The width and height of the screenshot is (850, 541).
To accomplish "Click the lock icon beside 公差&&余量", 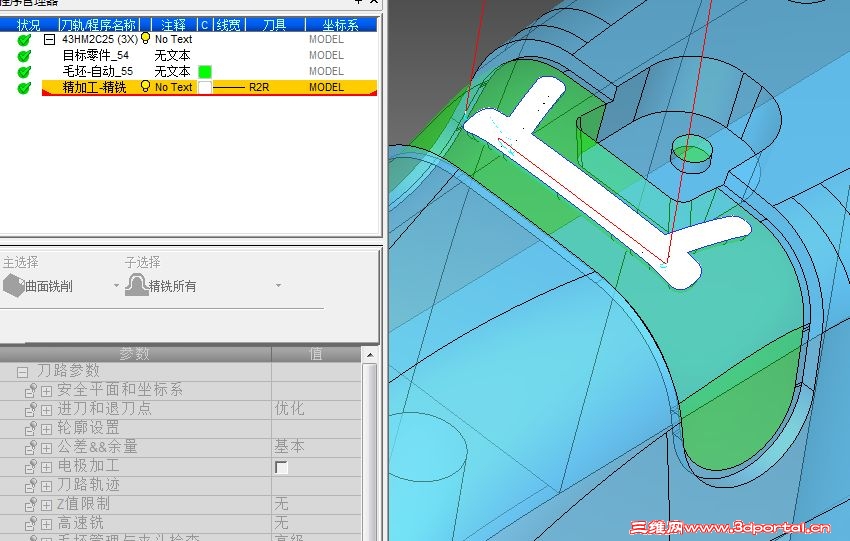I will click(31, 447).
